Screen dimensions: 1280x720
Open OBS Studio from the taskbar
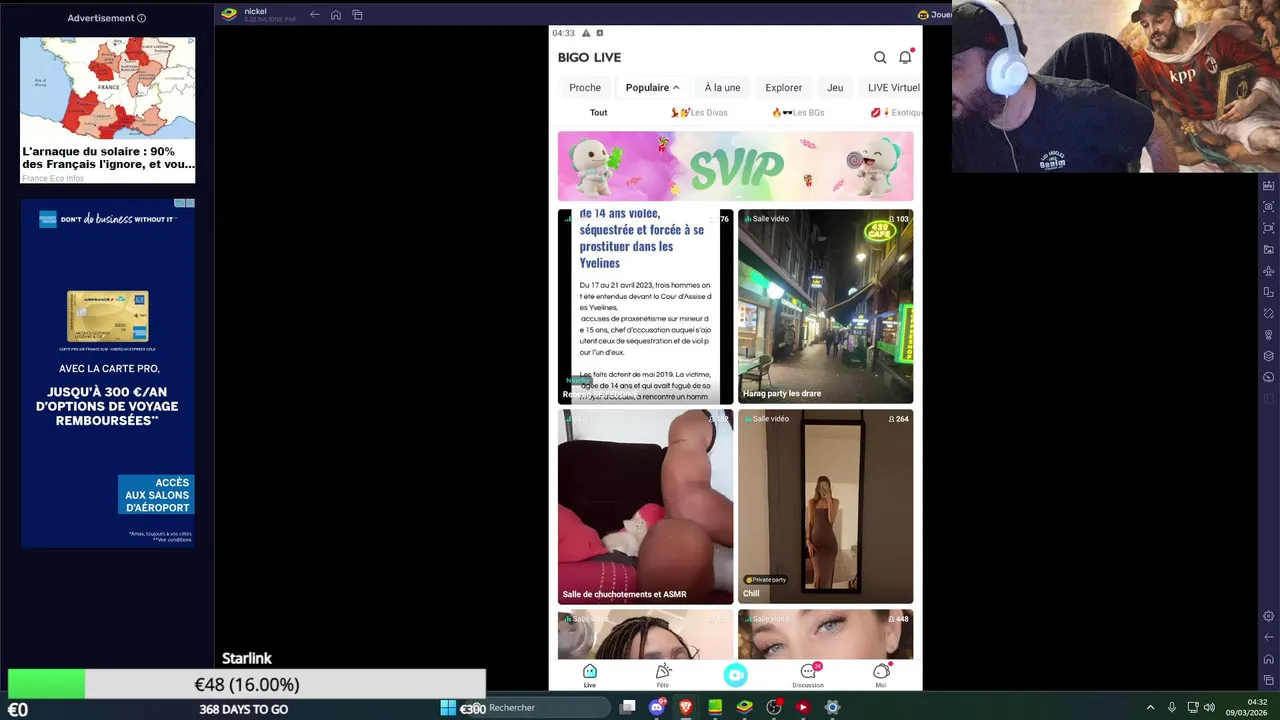(773, 707)
